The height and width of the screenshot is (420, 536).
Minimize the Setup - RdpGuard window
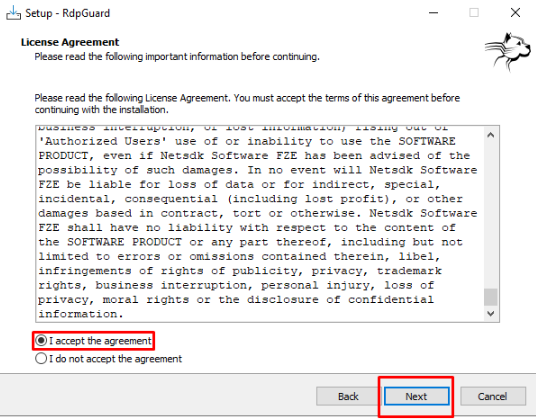(433, 13)
